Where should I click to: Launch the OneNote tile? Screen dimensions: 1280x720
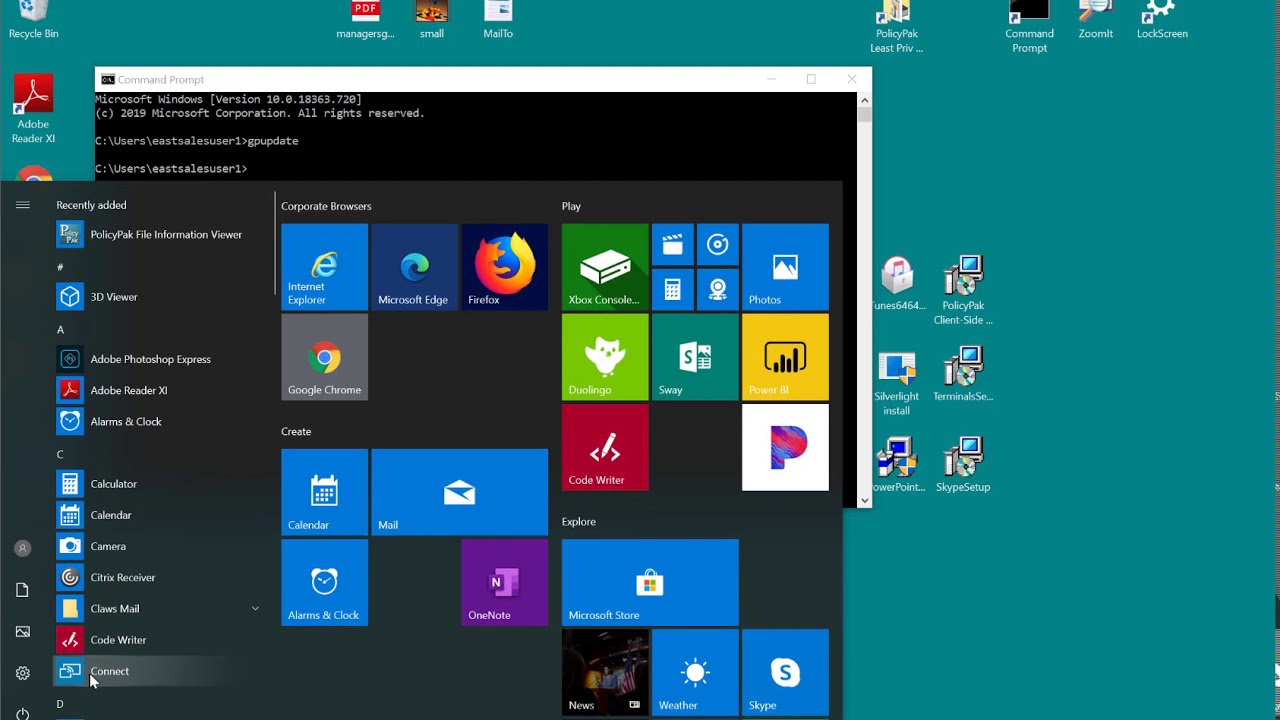click(504, 582)
